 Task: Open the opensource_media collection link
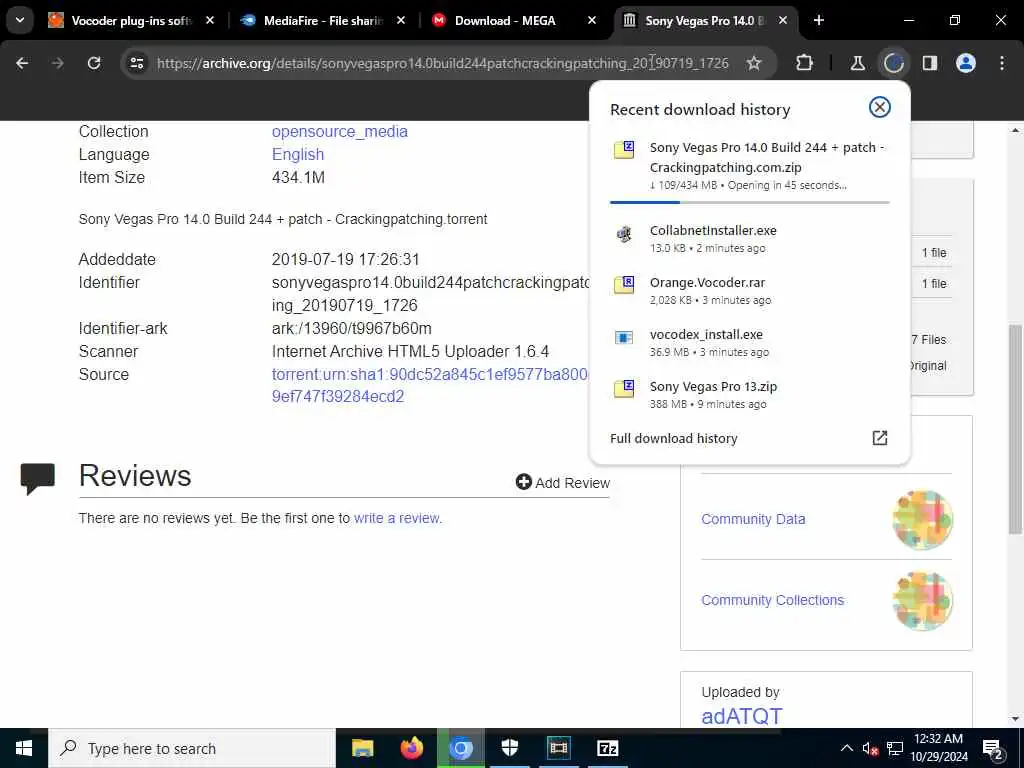coord(340,131)
